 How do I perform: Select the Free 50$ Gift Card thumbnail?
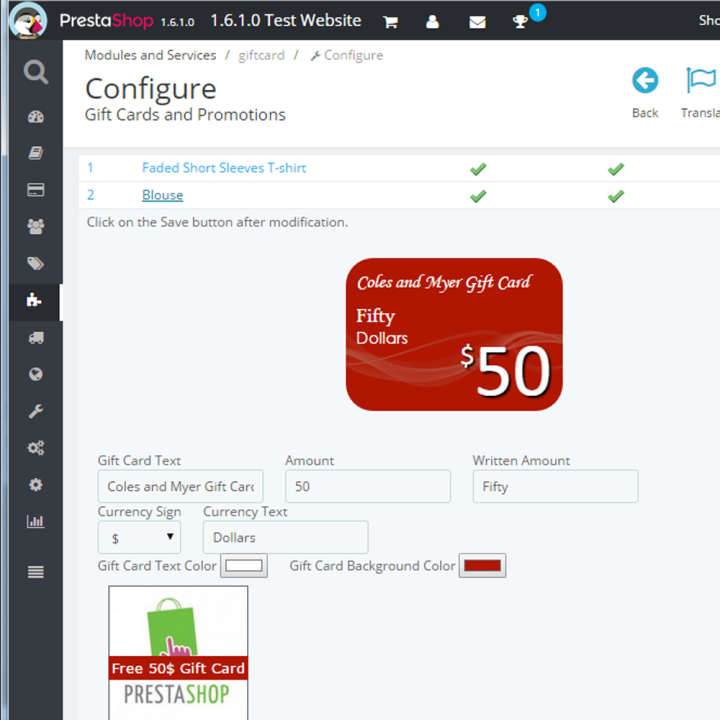point(178,653)
